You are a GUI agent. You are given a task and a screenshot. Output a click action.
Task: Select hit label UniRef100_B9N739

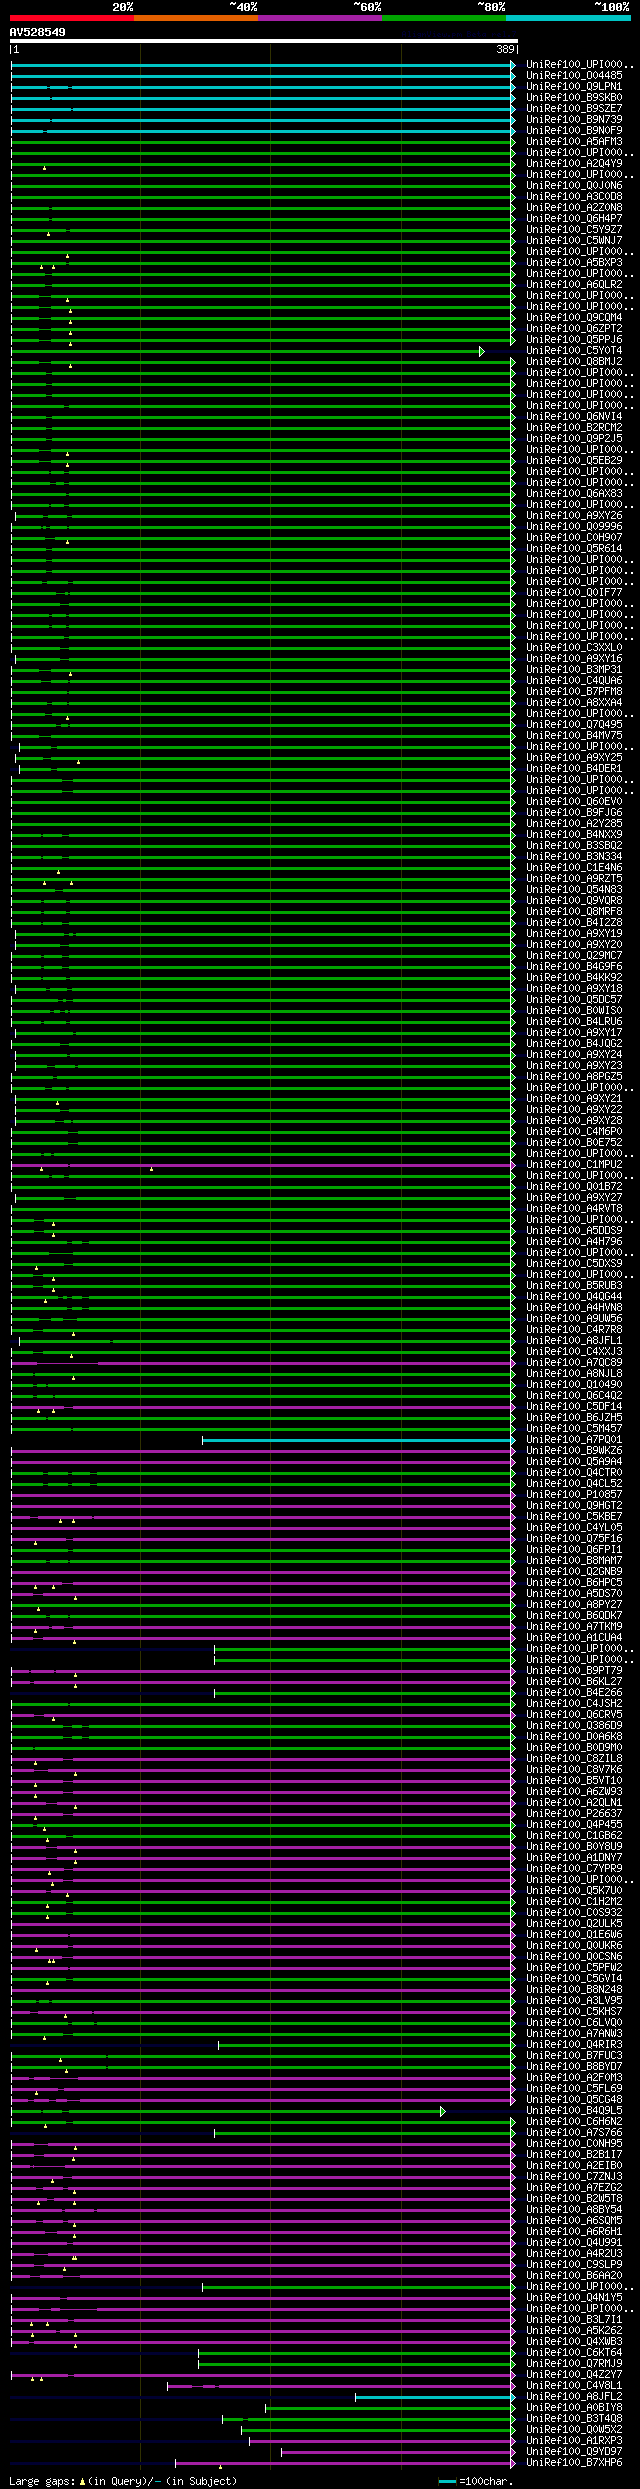click(x=574, y=120)
